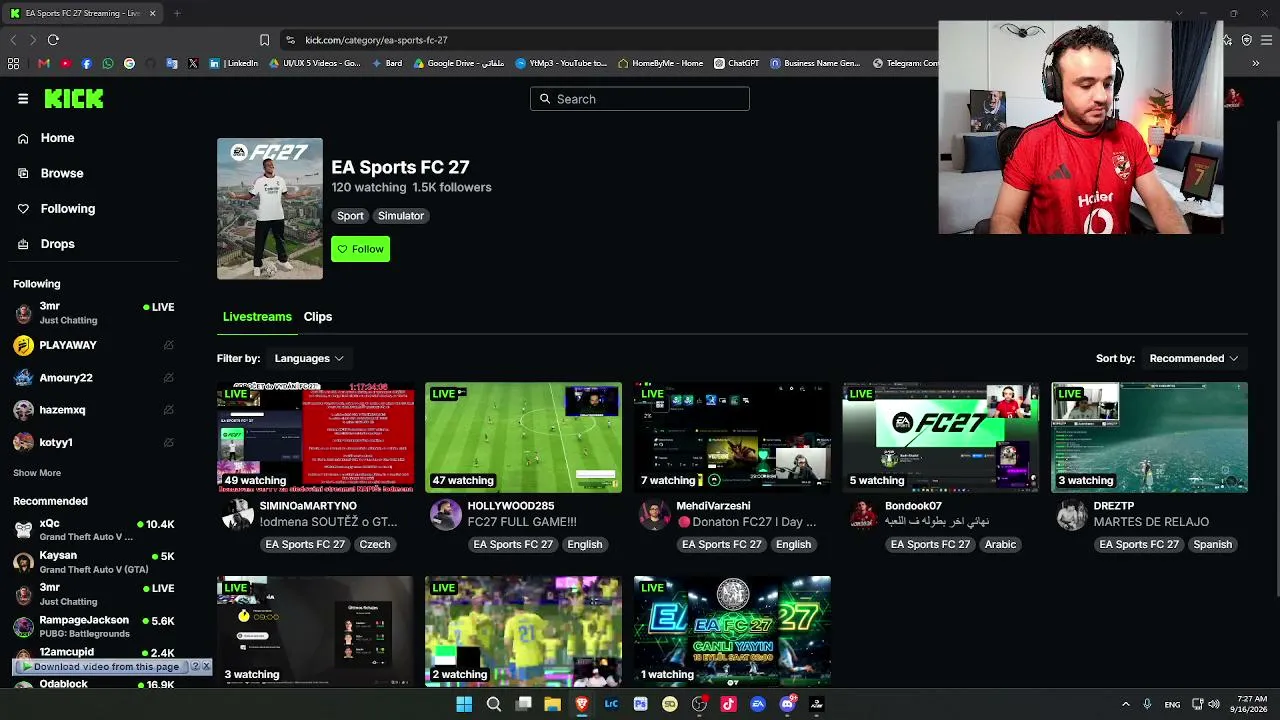The width and height of the screenshot is (1280, 720).
Task: Open followed channel PLAYAWAY
Action: (95, 345)
